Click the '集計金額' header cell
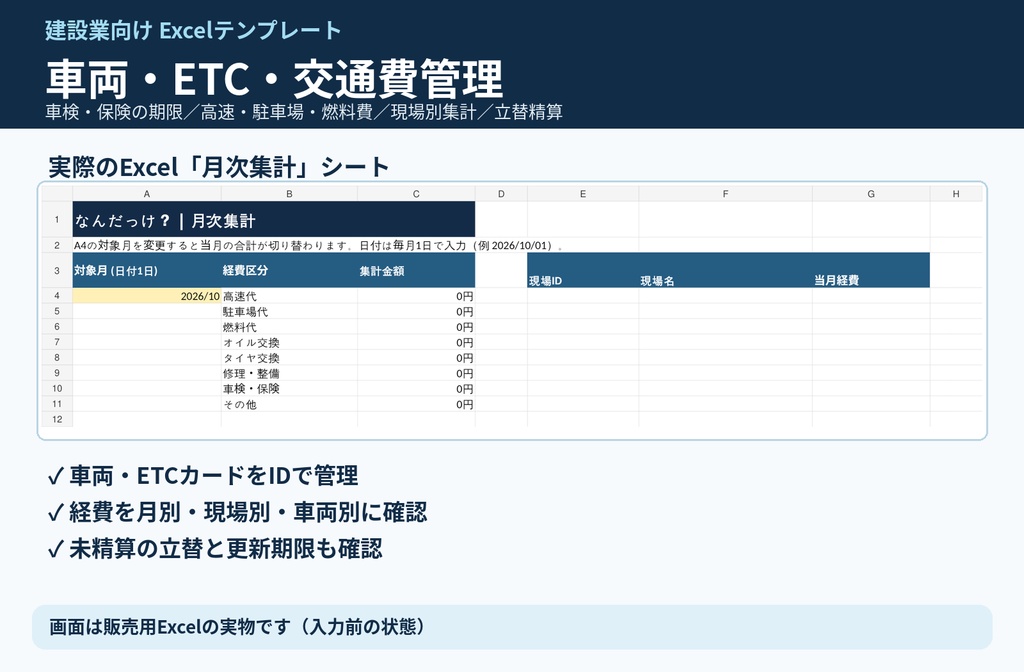This screenshot has width=1024, height=672. click(x=416, y=270)
